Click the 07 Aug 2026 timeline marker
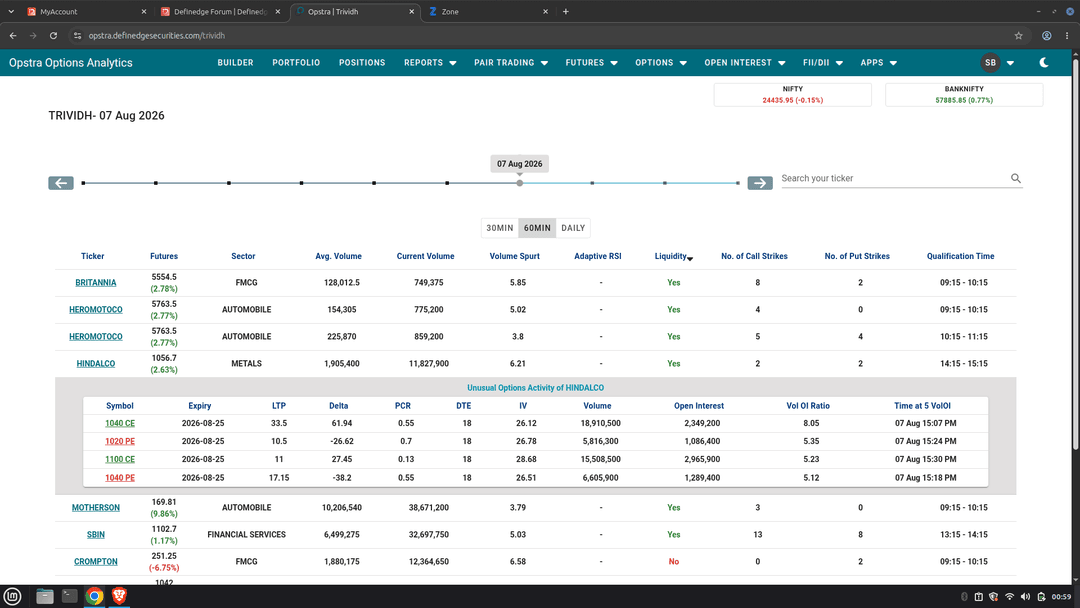1080x608 pixels. (x=519, y=183)
